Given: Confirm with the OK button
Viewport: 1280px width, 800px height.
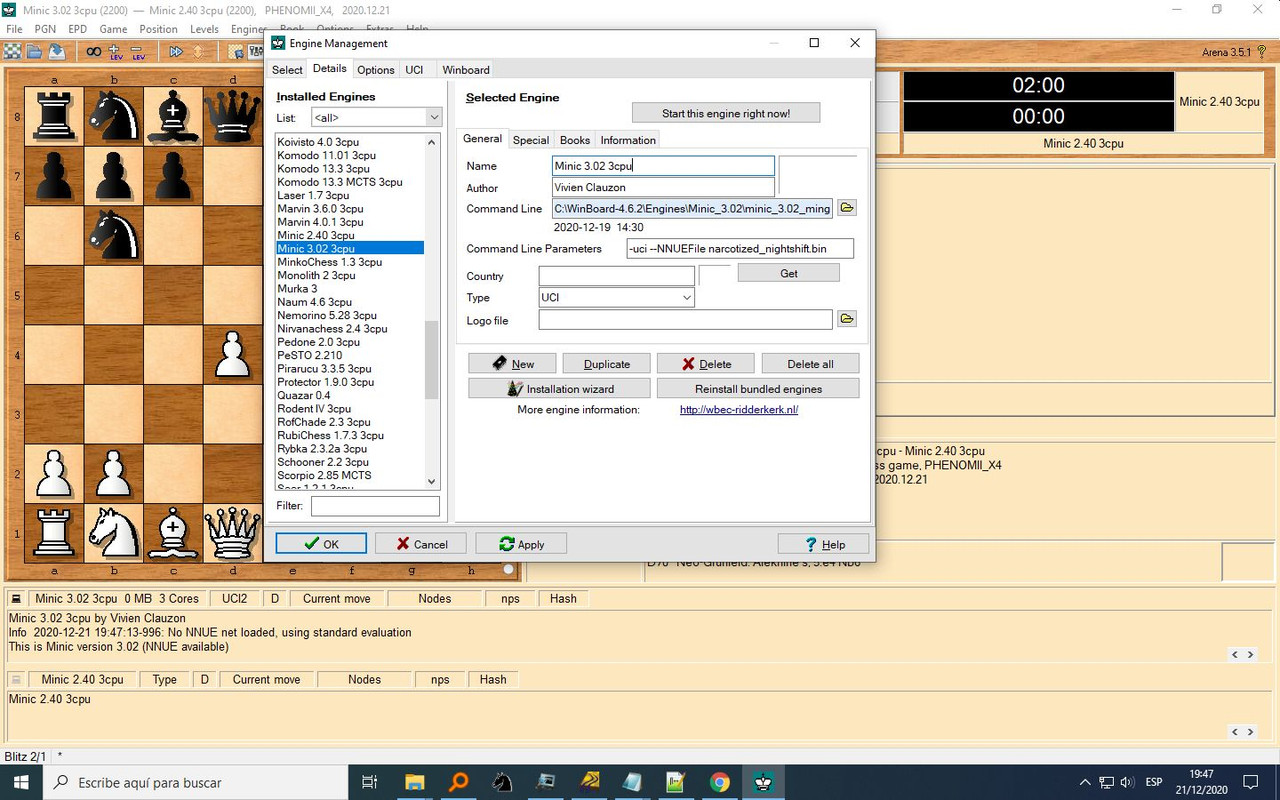Looking at the screenshot, I should (x=321, y=544).
